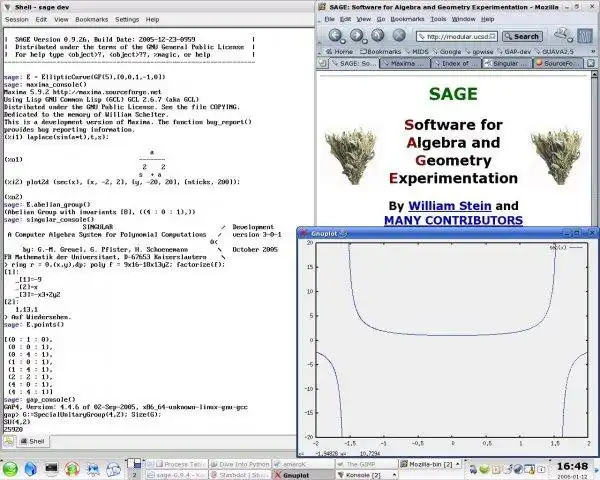Open the Bookmarks folder in personal toolbar
The image size is (600, 480).
tap(380, 51)
